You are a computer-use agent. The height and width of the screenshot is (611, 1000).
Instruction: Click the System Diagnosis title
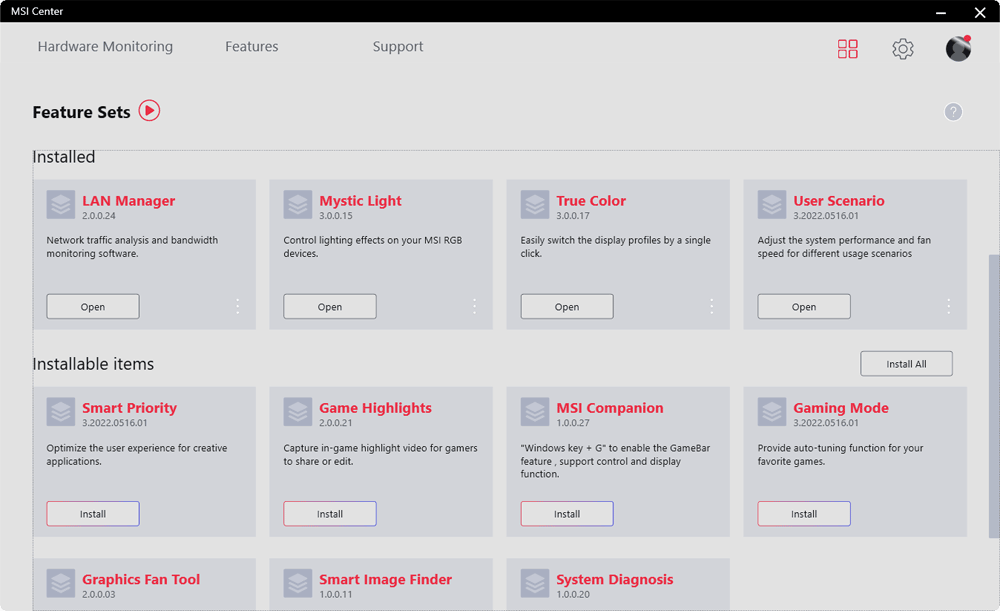pos(615,580)
